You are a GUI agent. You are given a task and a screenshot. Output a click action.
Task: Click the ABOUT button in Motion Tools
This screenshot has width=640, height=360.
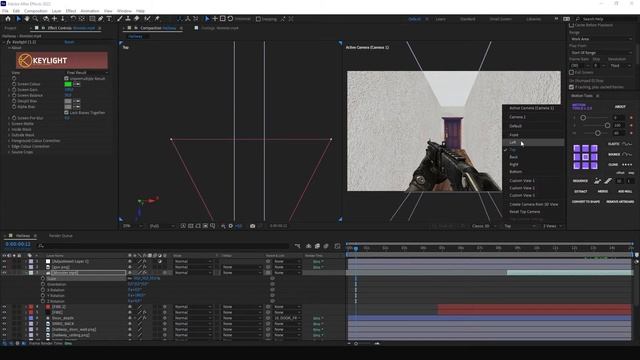pos(620,107)
